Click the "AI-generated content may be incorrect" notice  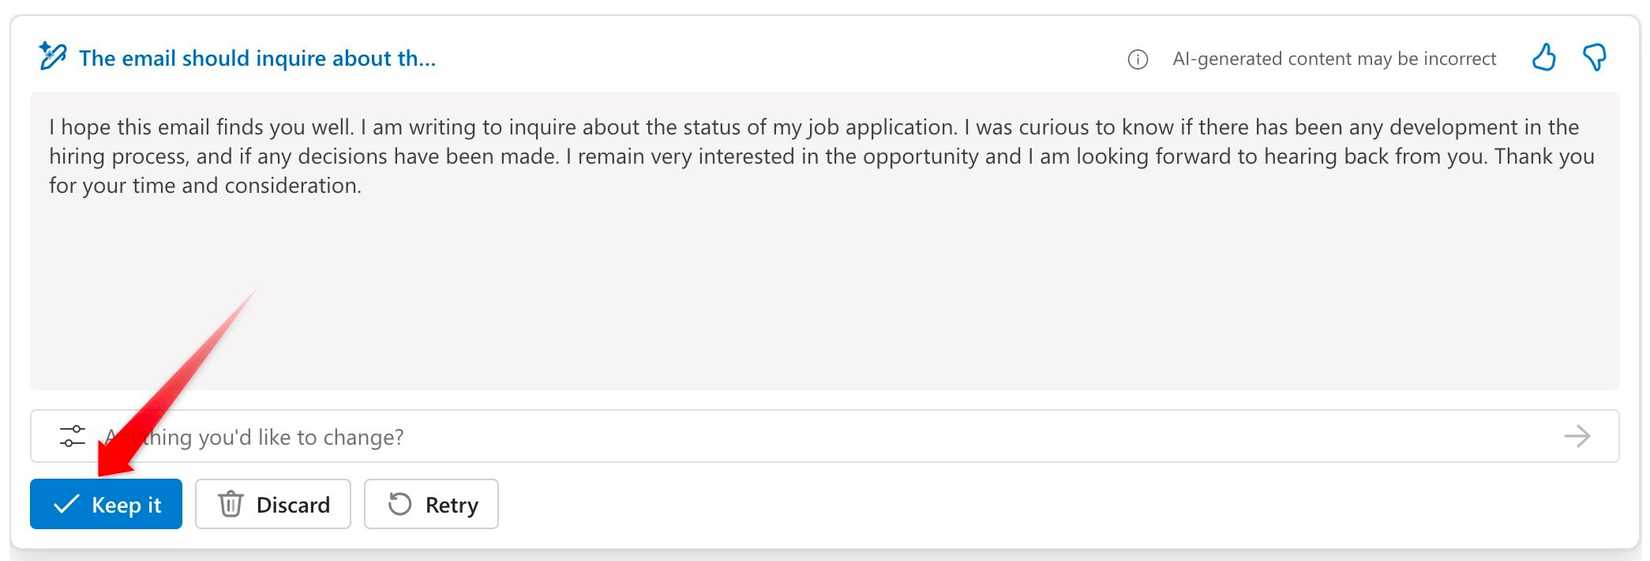1334,59
